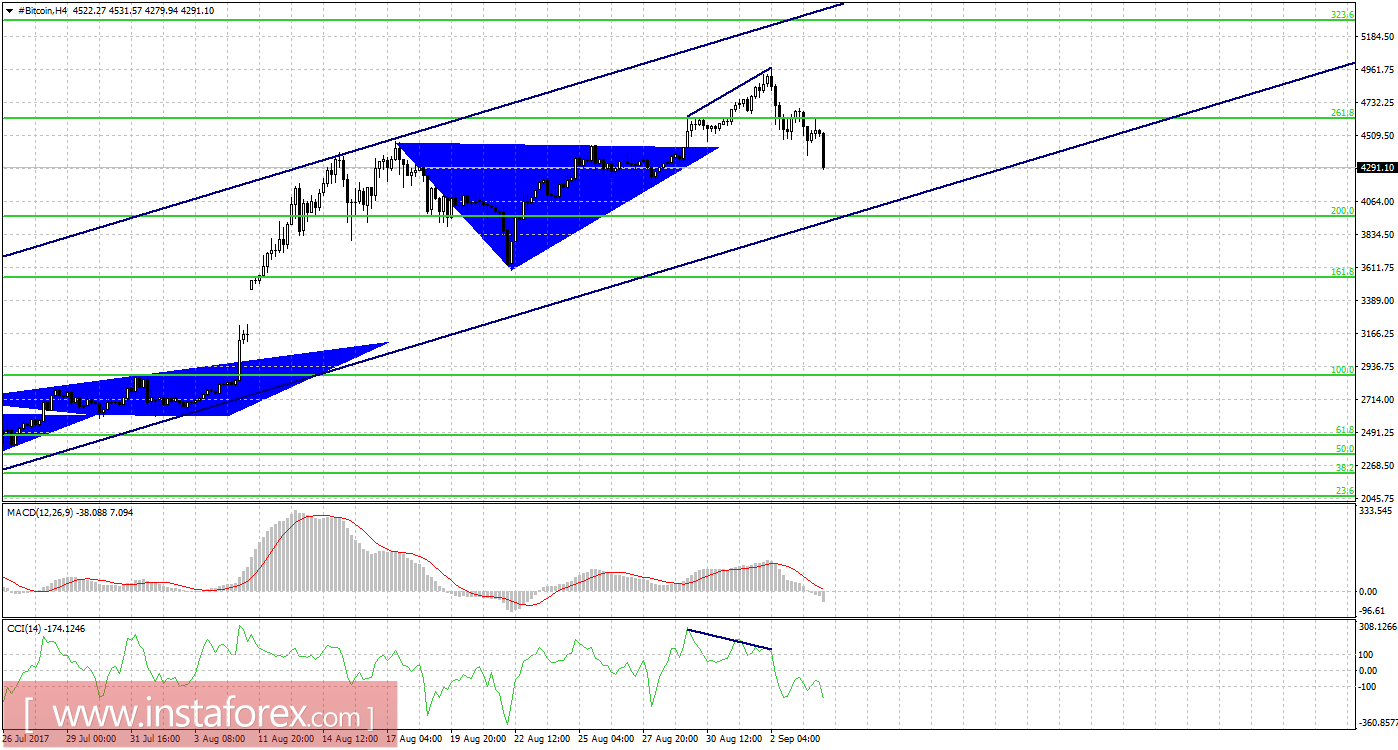Click the 161.8 Fibonacci level label

tap(1343, 271)
